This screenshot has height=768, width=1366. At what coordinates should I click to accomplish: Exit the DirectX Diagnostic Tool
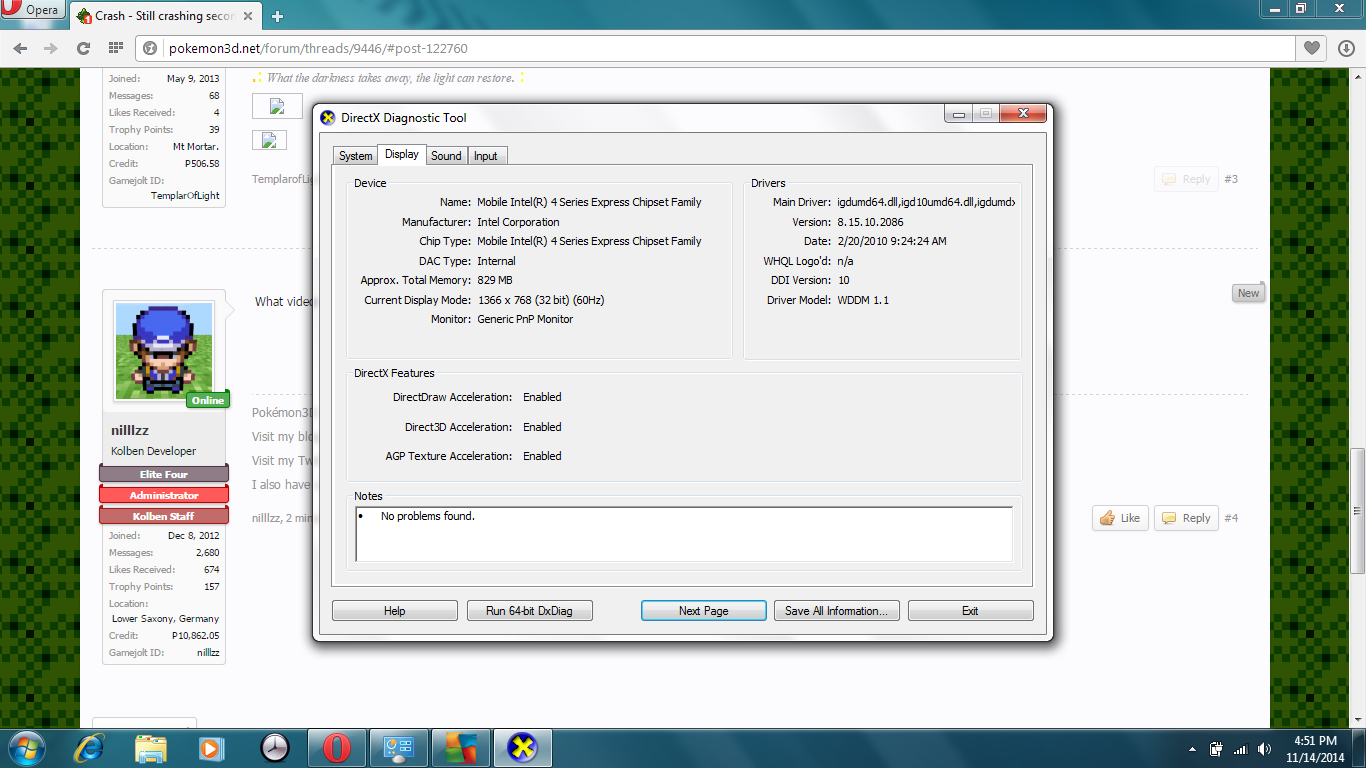(x=970, y=611)
